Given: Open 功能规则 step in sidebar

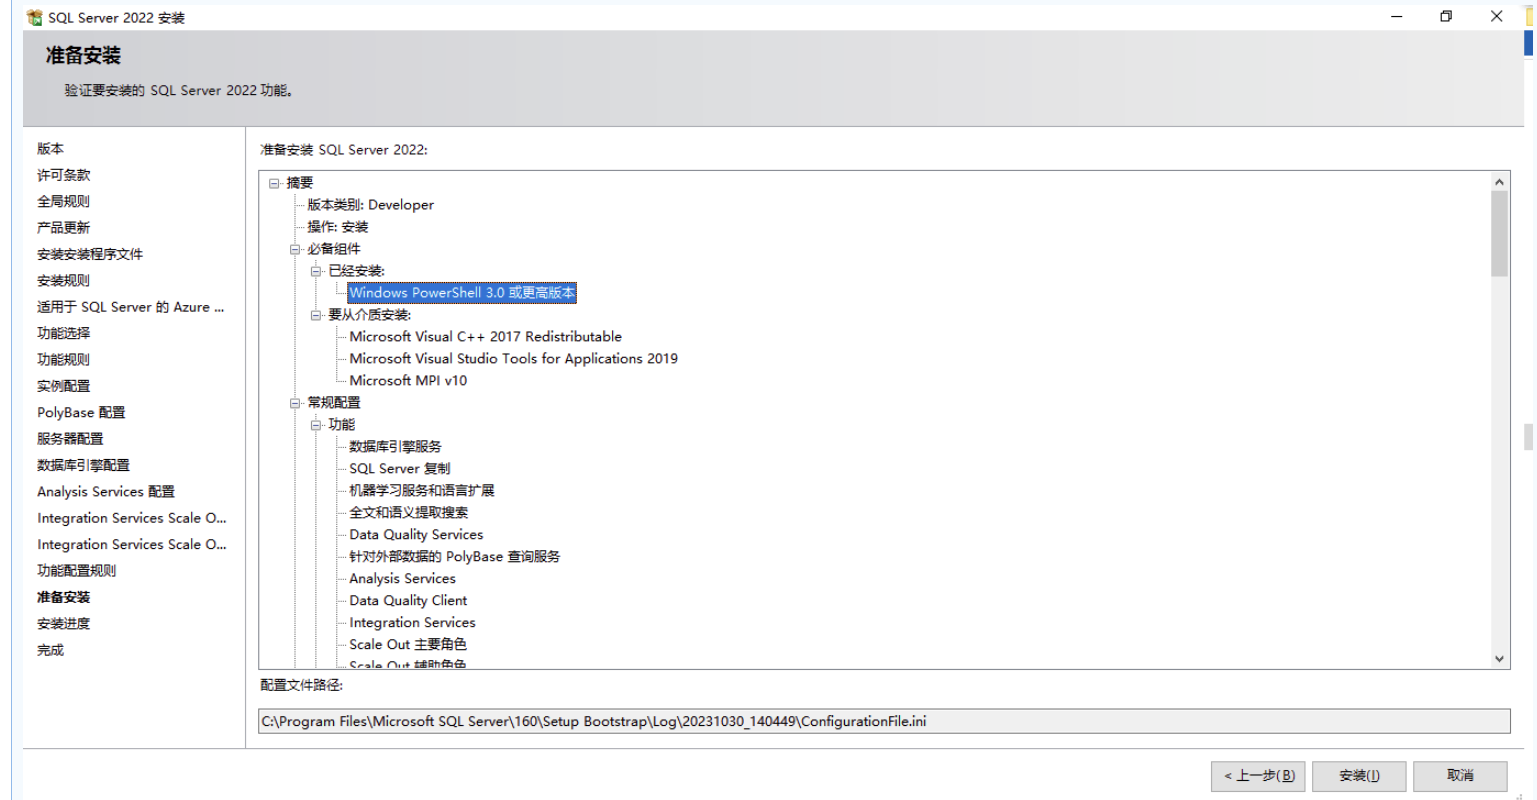Looking at the screenshot, I should pos(63,360).
